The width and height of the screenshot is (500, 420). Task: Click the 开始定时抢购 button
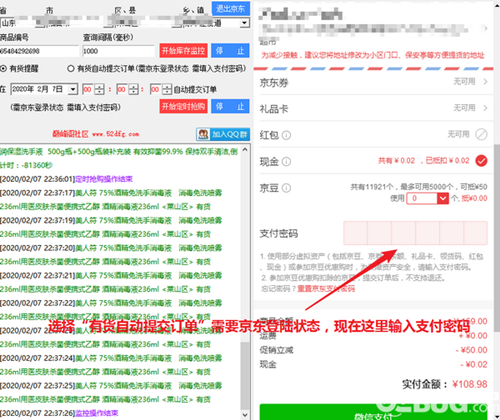tap(183, 106)
